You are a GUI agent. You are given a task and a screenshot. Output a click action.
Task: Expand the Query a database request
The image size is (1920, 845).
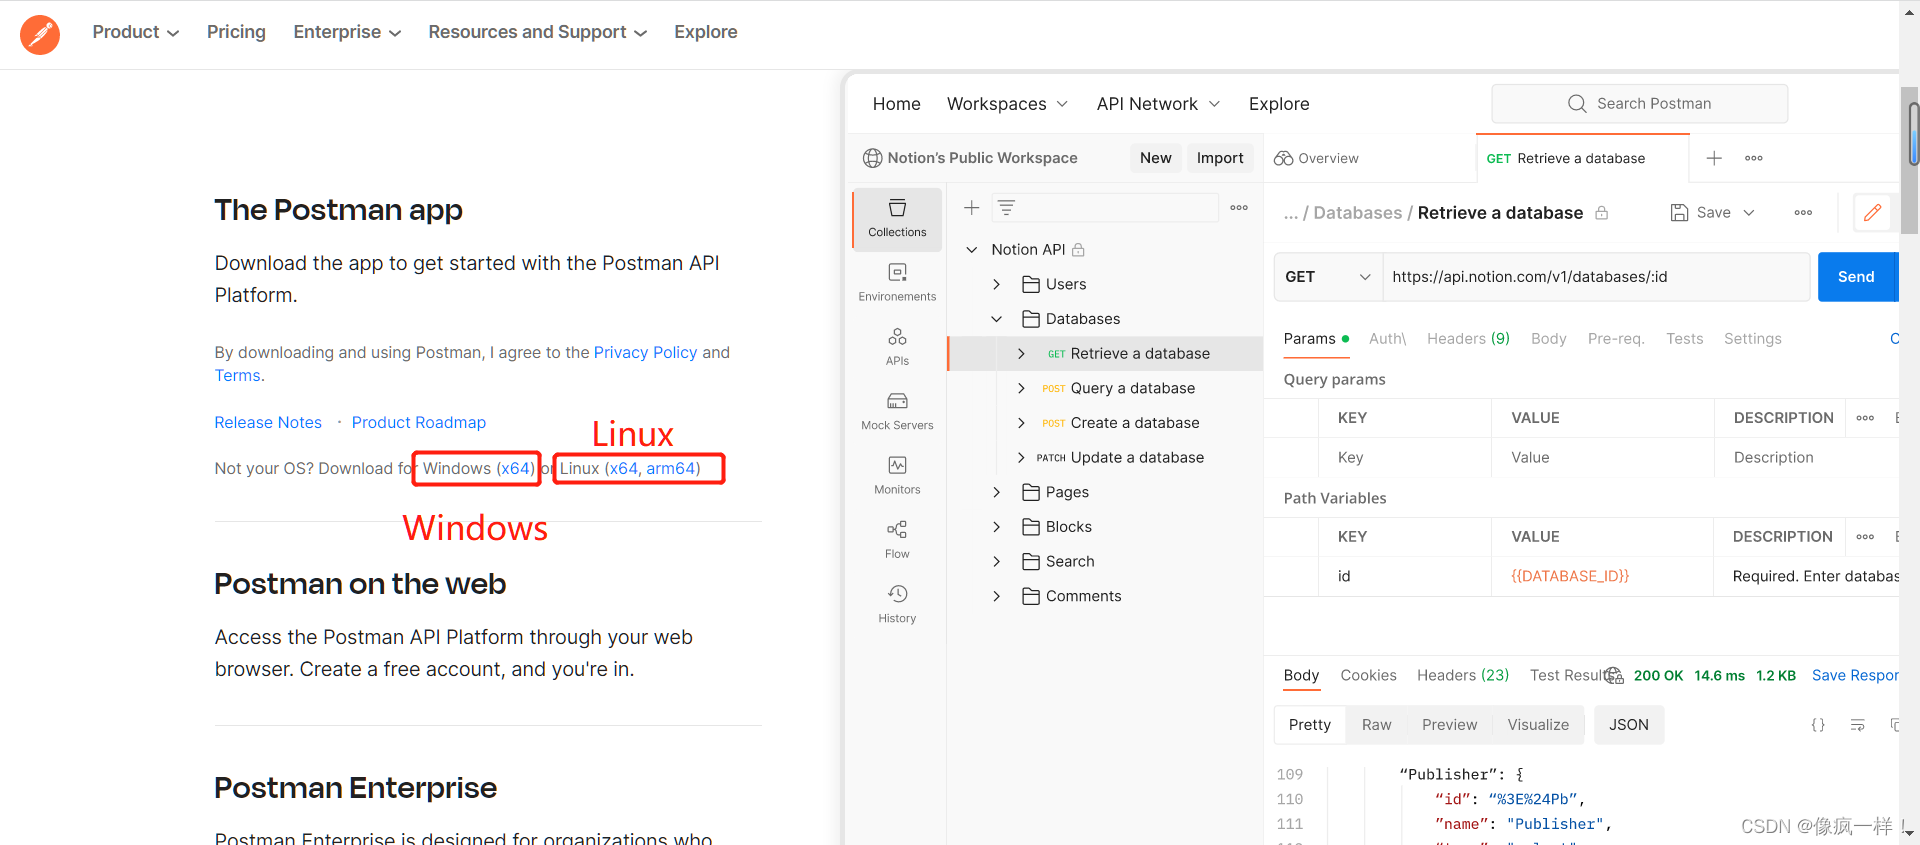pos(1021,388)
